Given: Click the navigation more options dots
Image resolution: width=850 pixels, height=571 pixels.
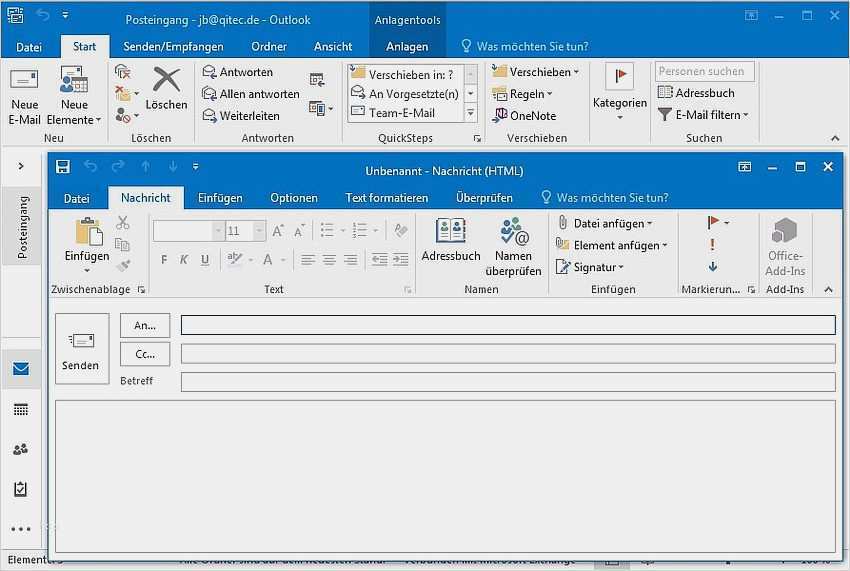Looking at the screenshot, I should pyautogui.click(x=21, y=529).
